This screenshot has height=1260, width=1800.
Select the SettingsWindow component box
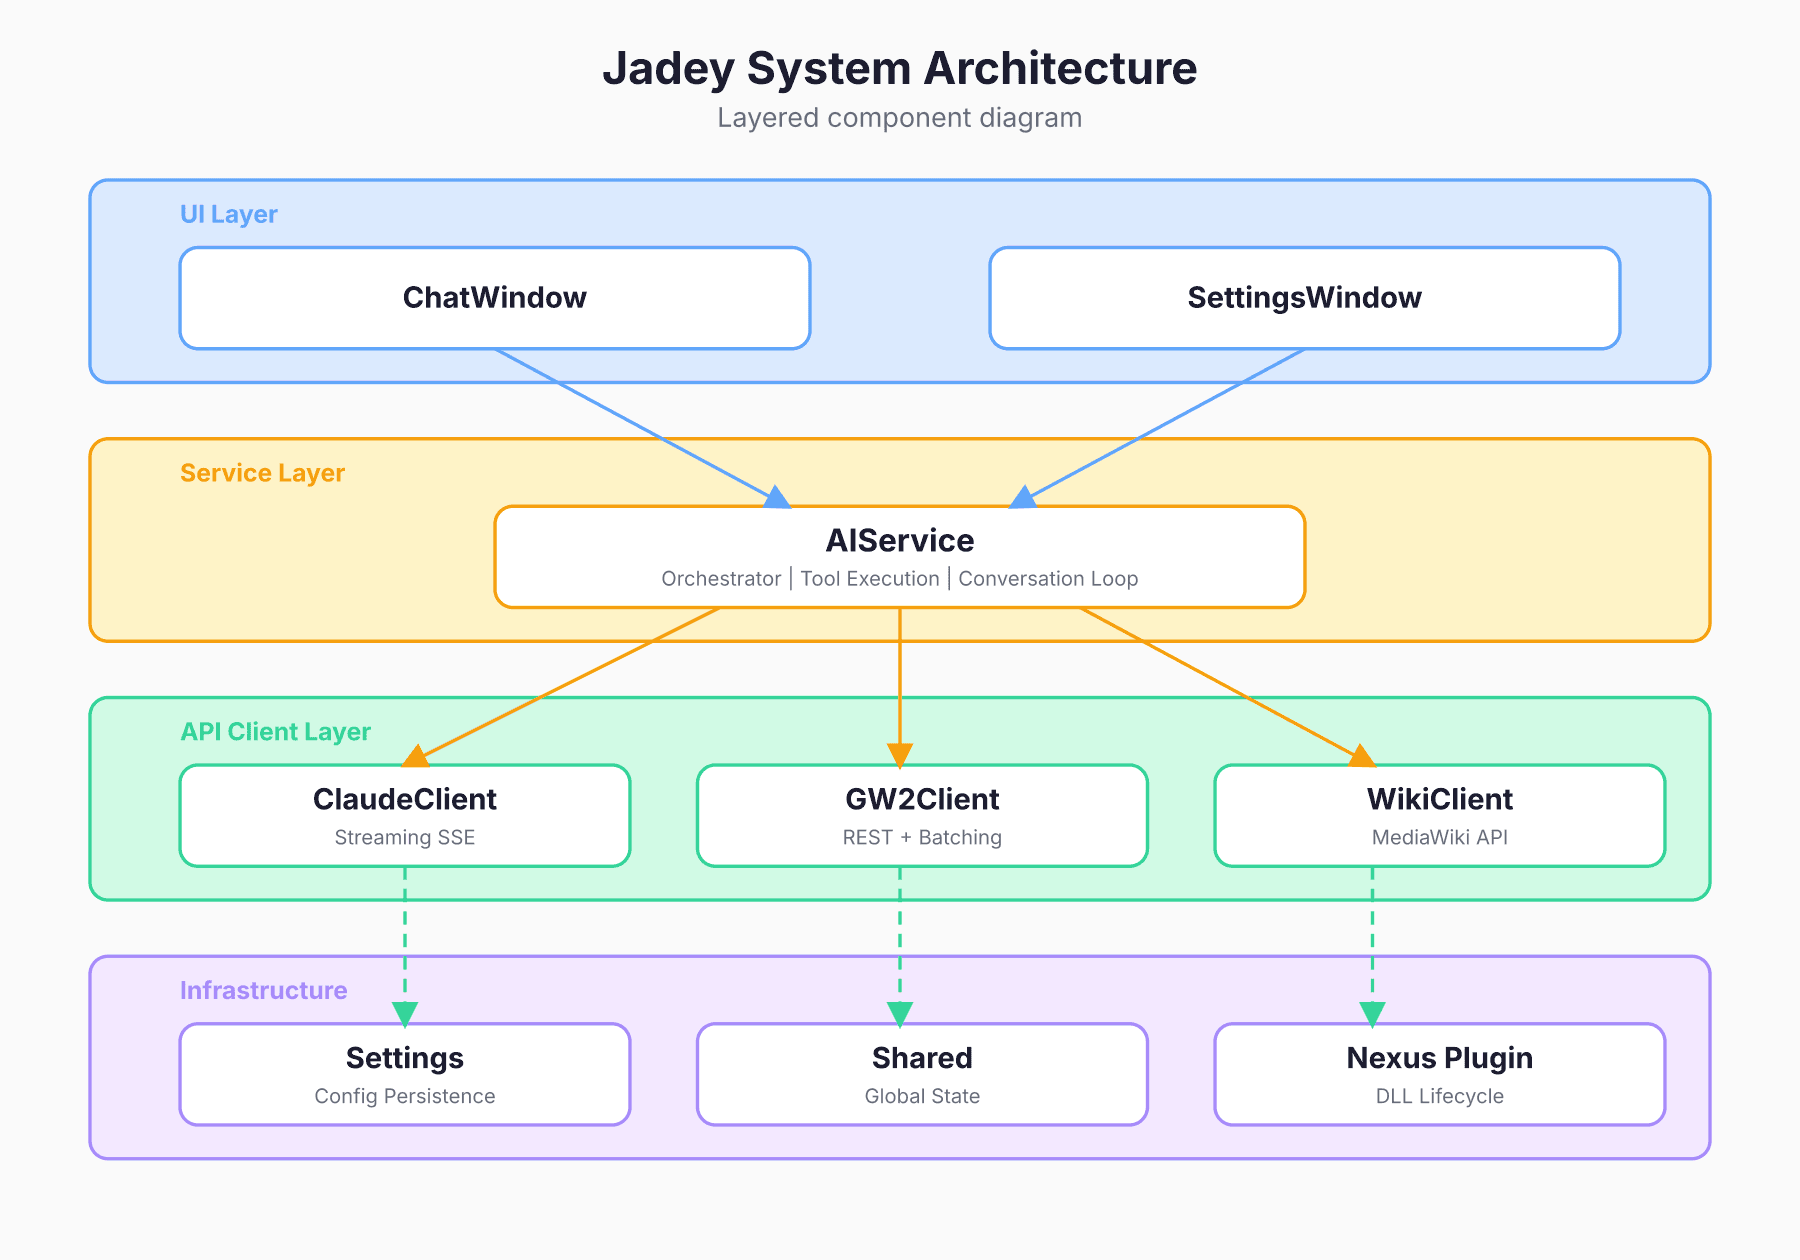(x=1304, y=298)
